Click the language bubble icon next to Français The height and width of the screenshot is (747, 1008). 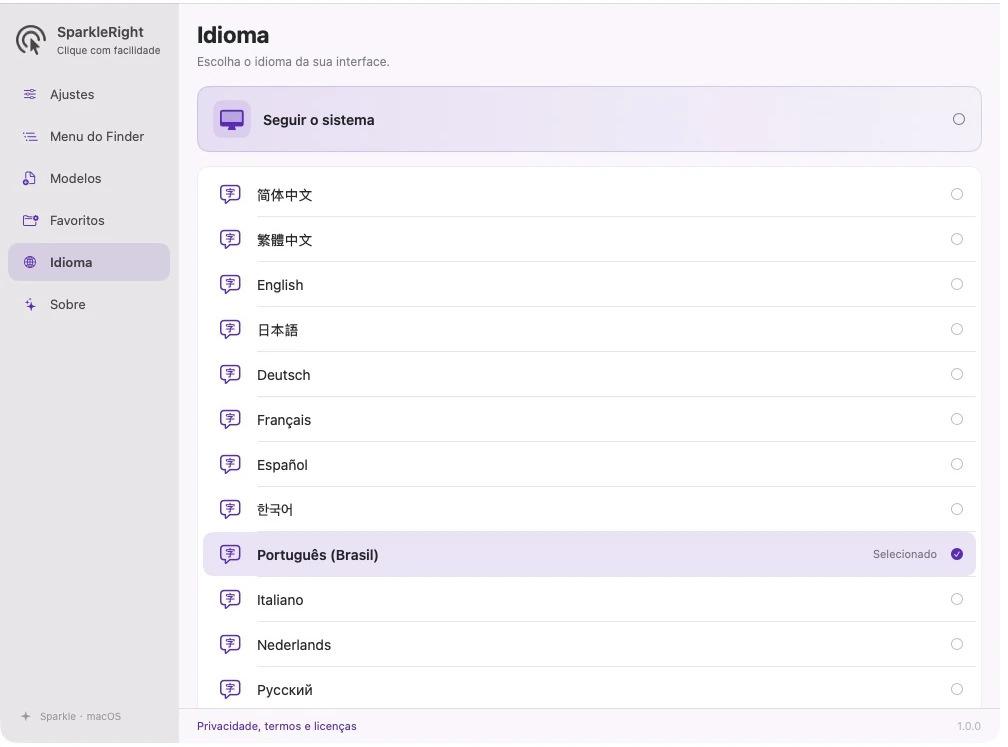230,419
